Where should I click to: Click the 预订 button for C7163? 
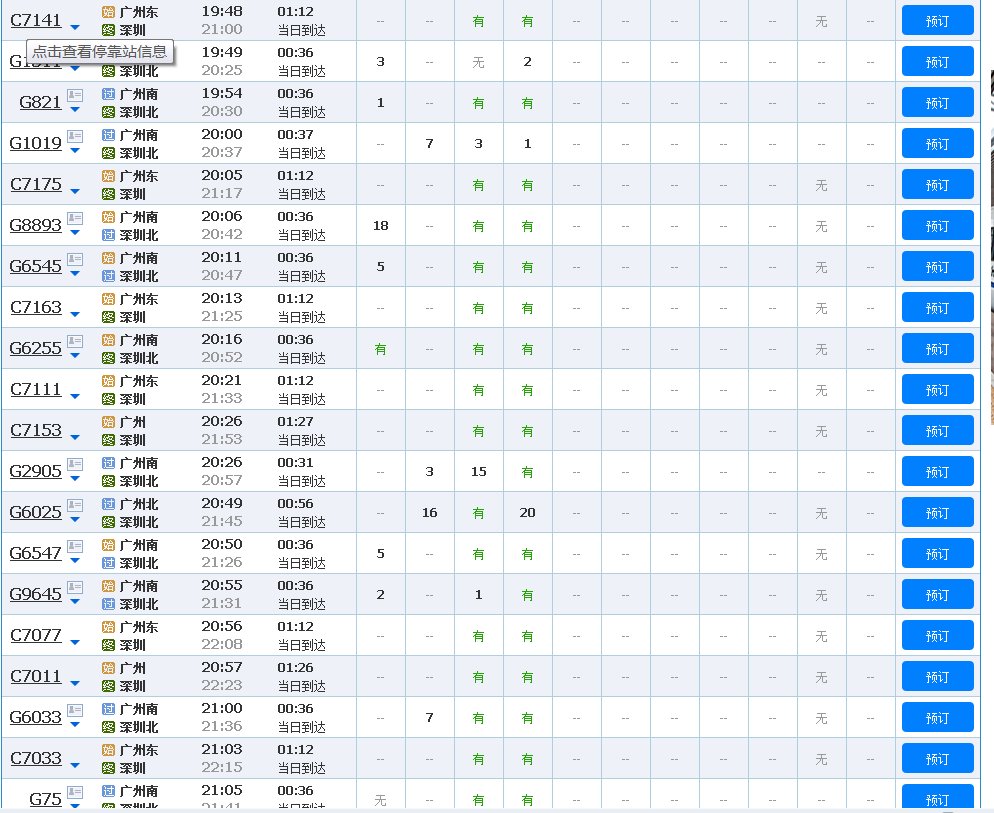click(936, 307)
